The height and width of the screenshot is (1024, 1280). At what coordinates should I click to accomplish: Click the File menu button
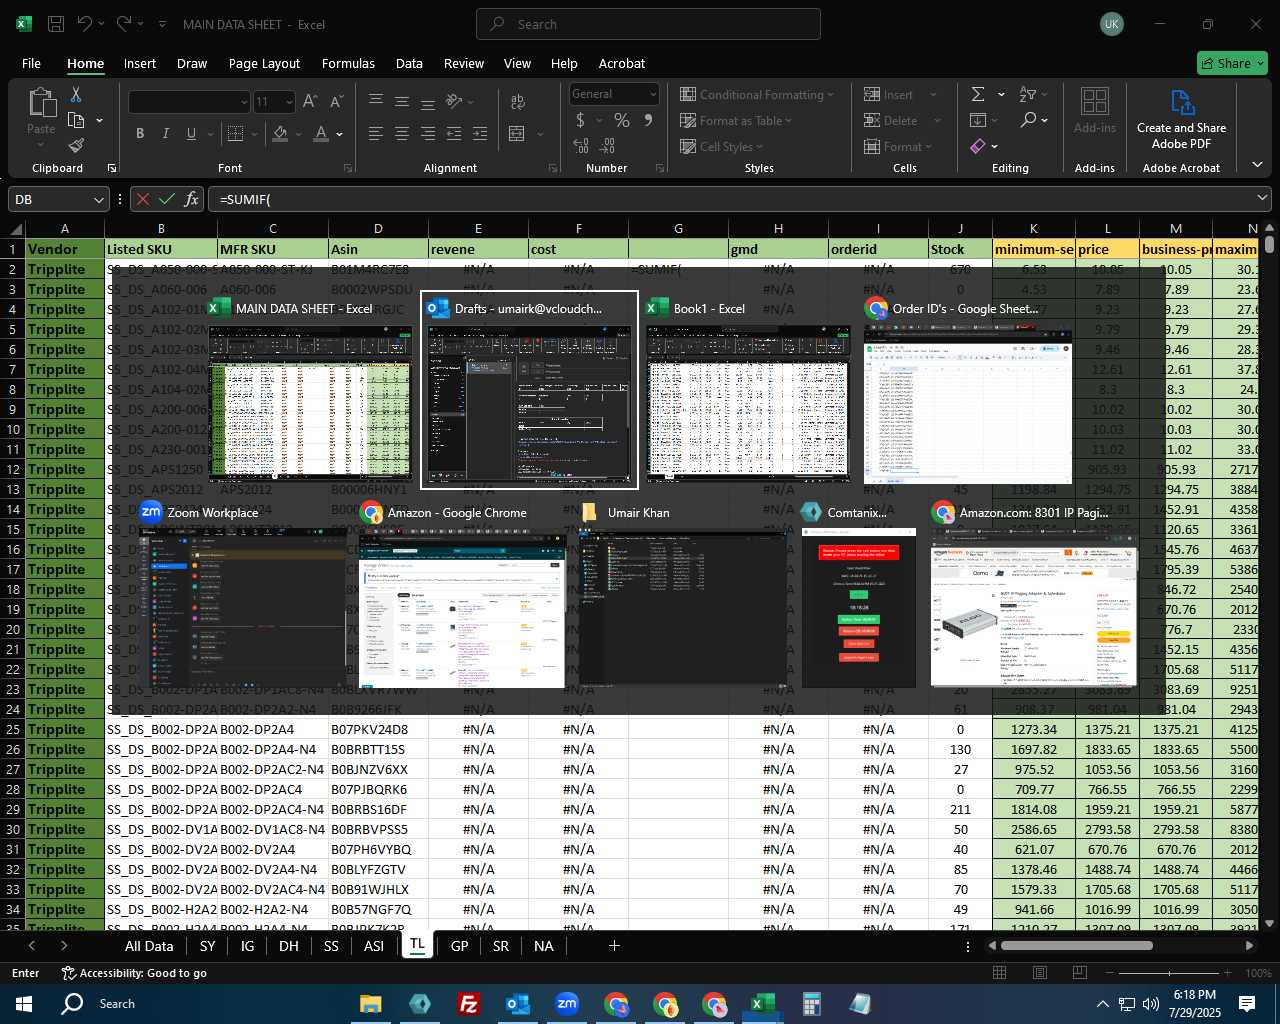[31, 63]
